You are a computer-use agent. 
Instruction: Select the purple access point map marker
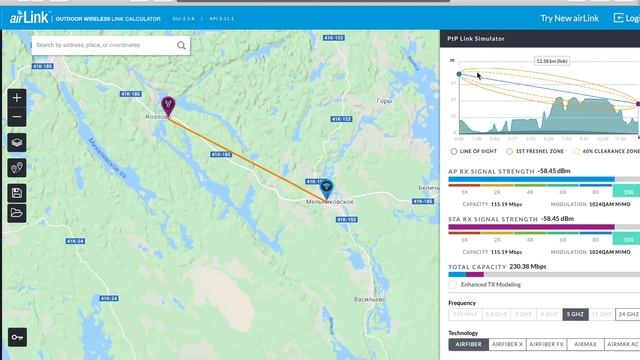click(168, 106)
